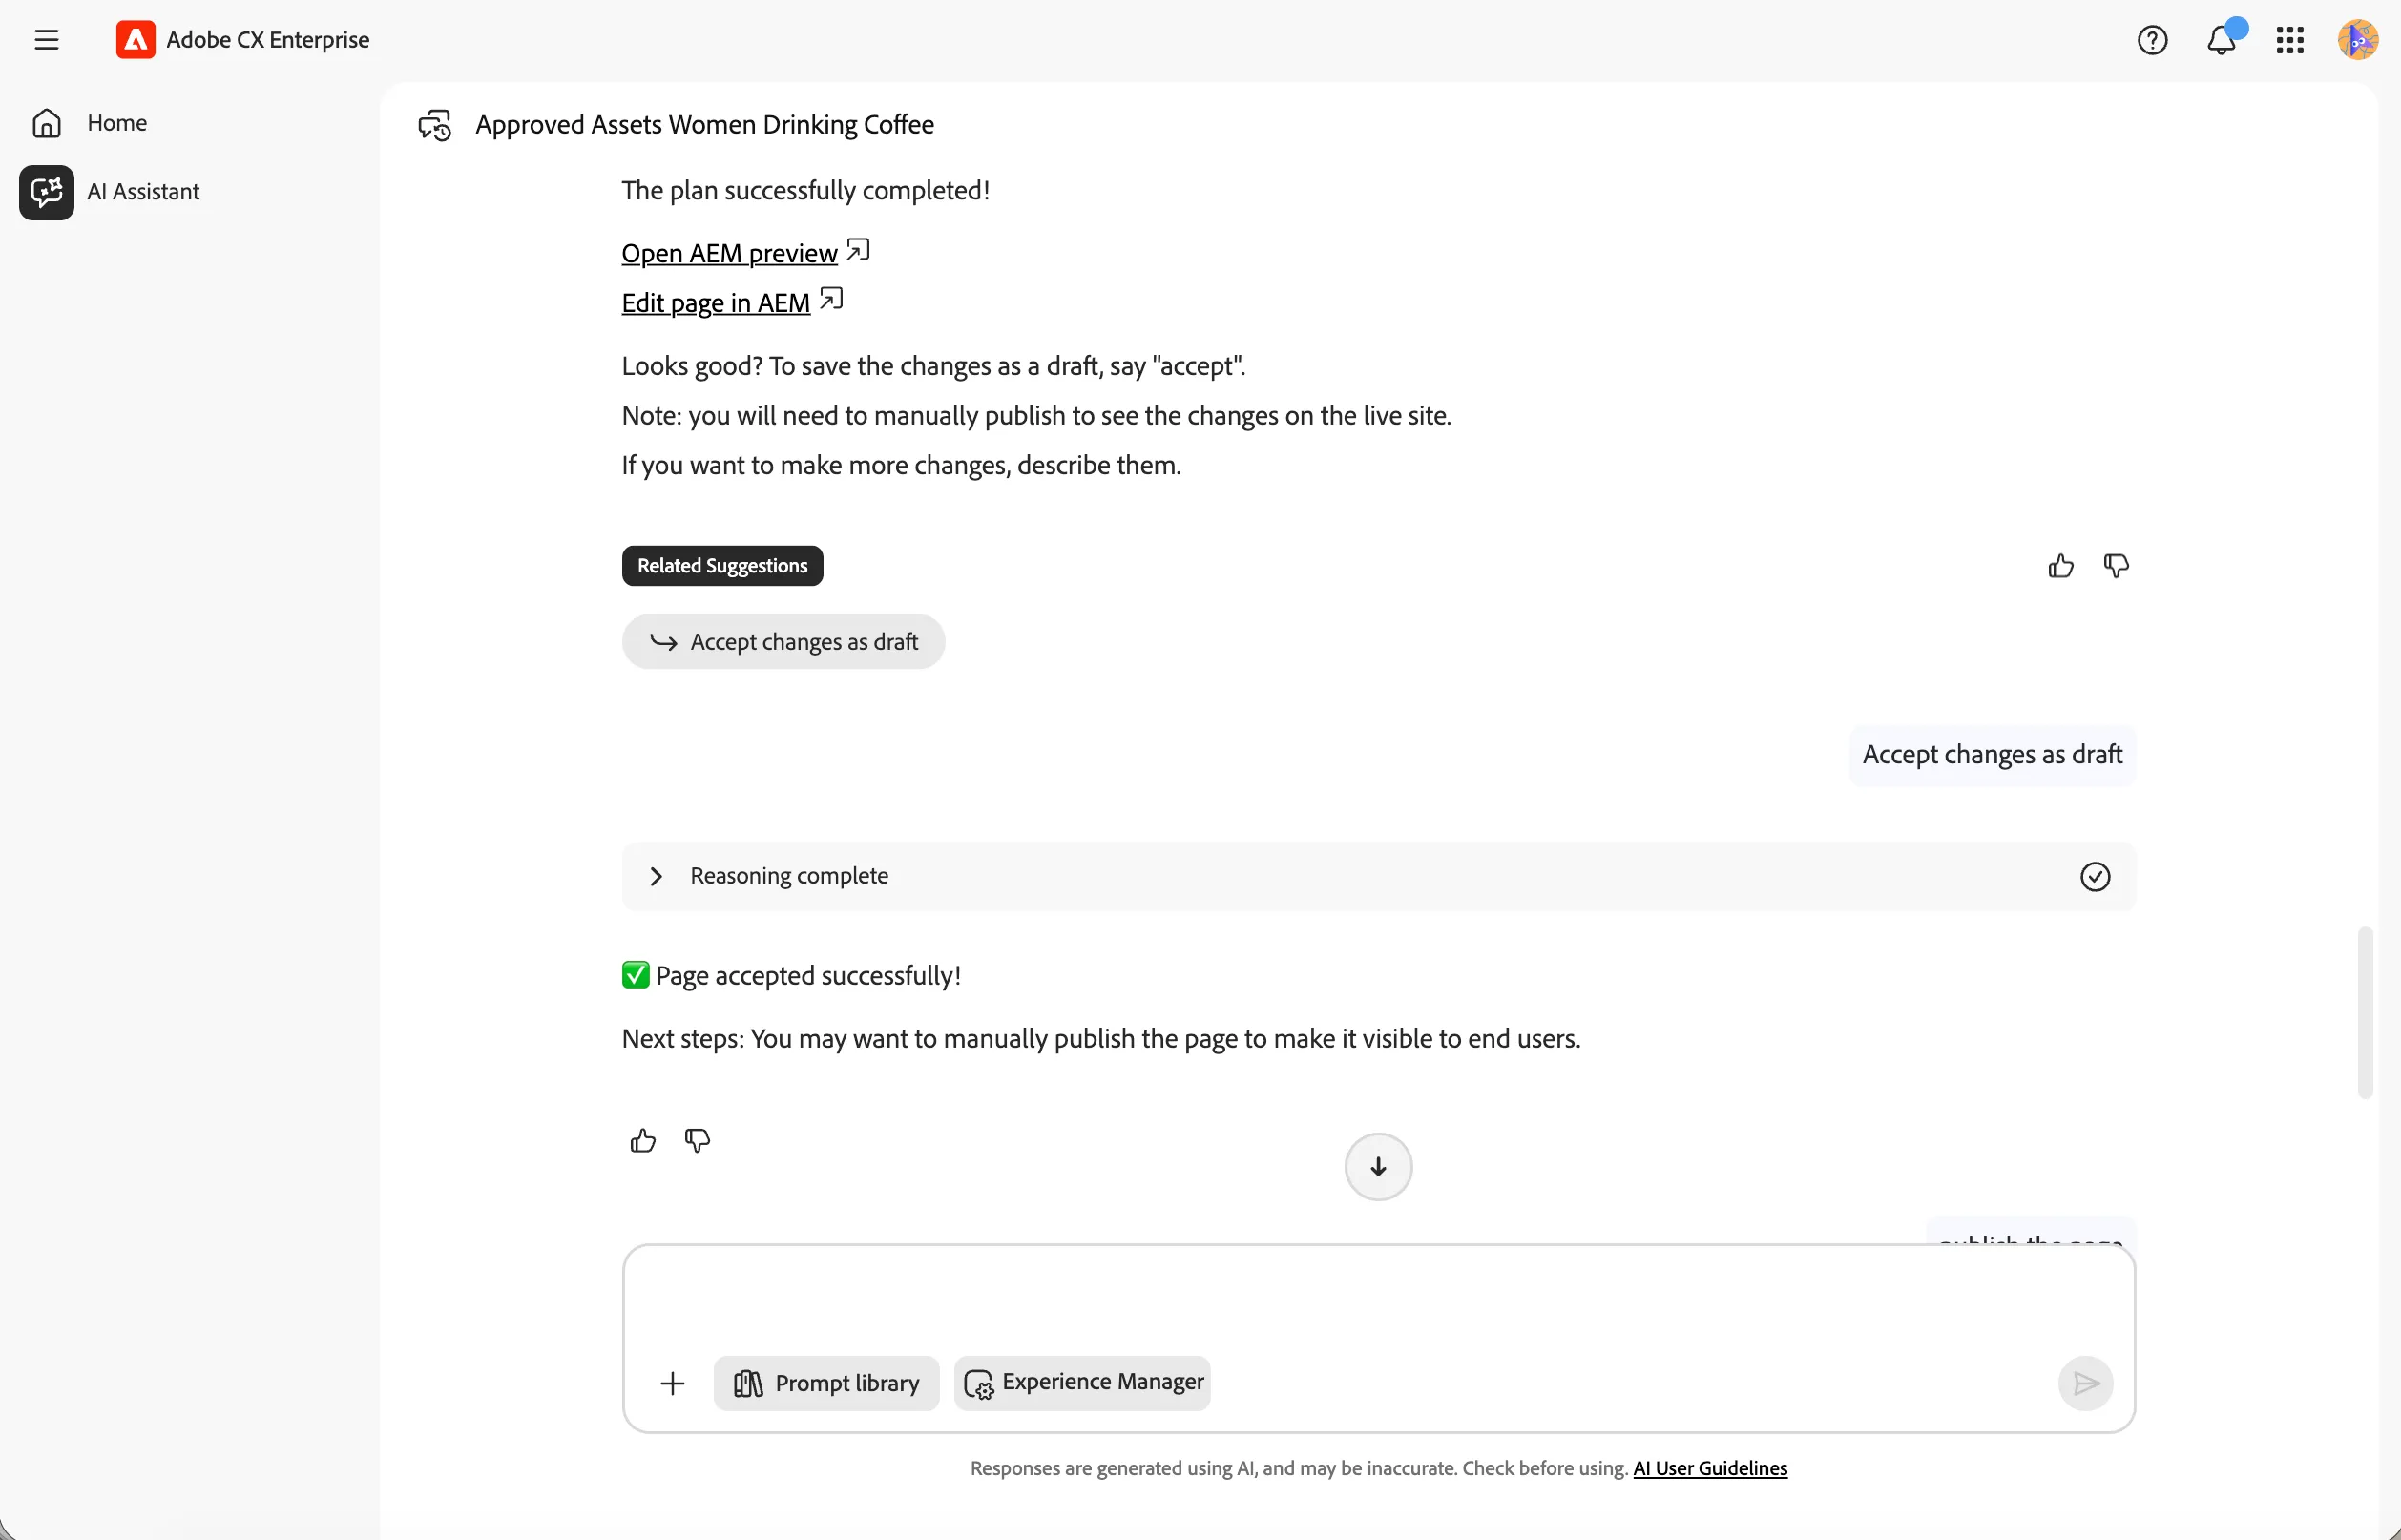The image size is (2401, 1540).
Task: Click the chat vertical scrollbar
Action: (2365, 1012)
